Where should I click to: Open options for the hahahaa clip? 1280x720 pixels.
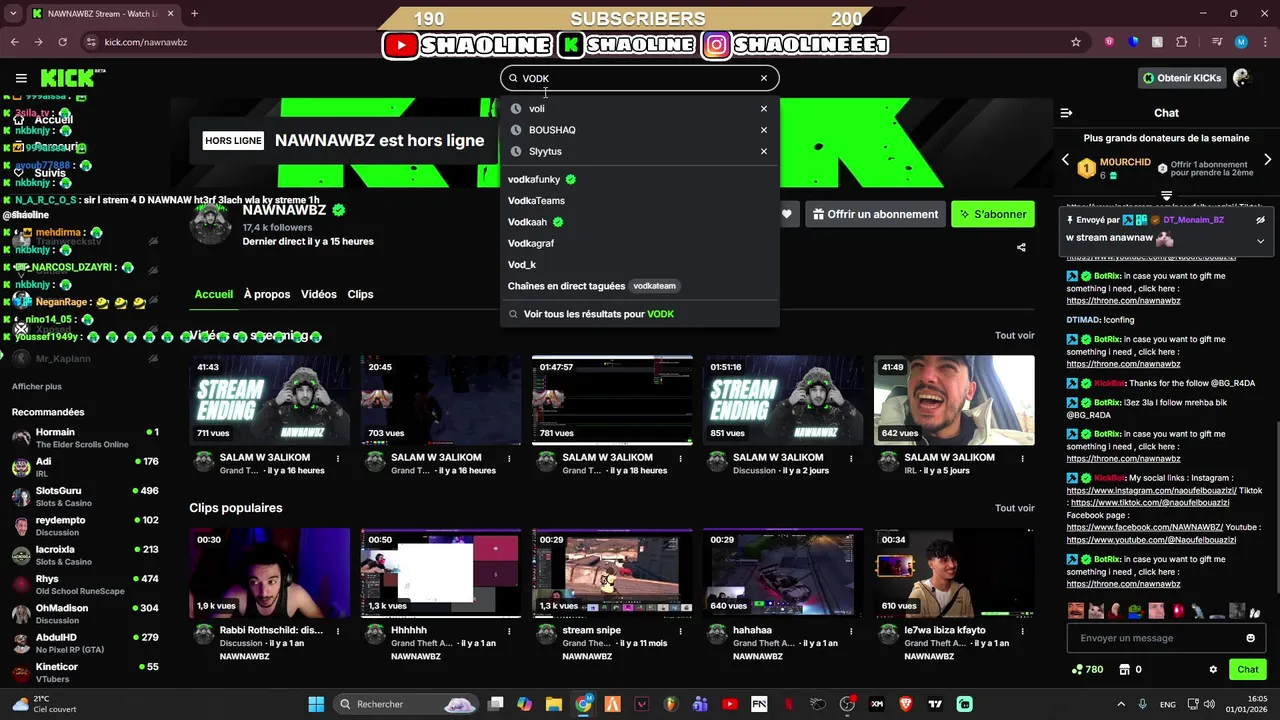[851, 631]
